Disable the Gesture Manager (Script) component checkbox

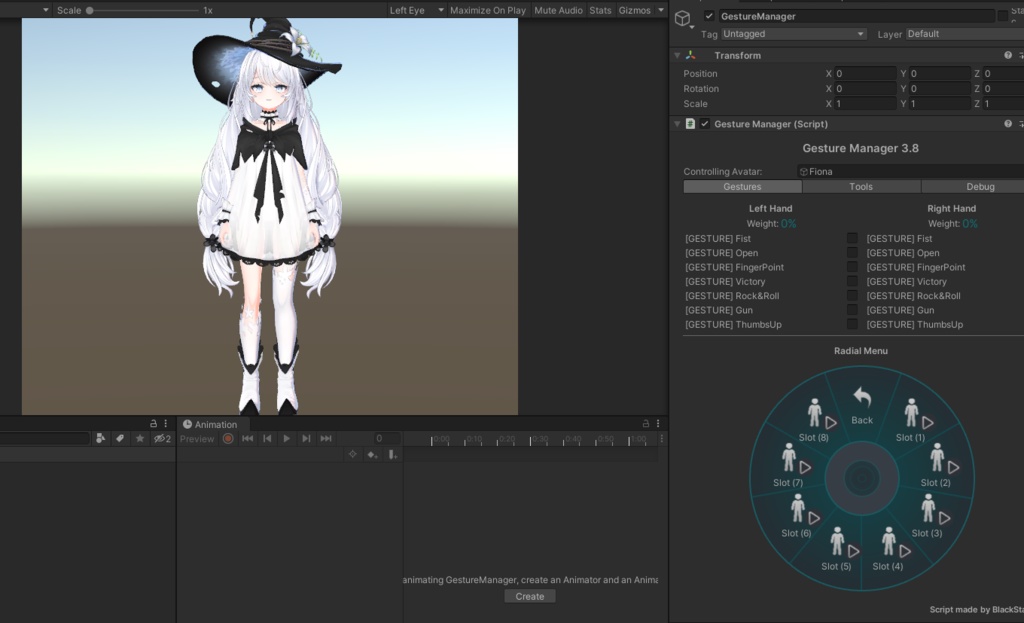point(703,124)
